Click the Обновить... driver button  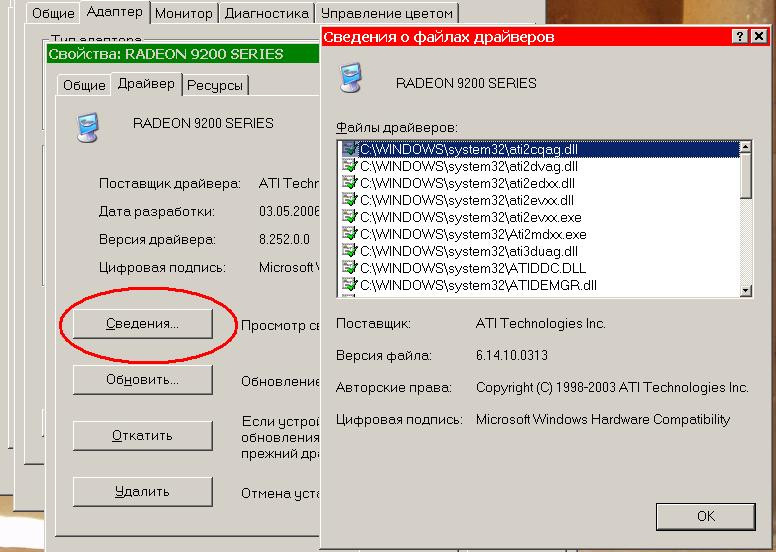(x=143, y=380)
